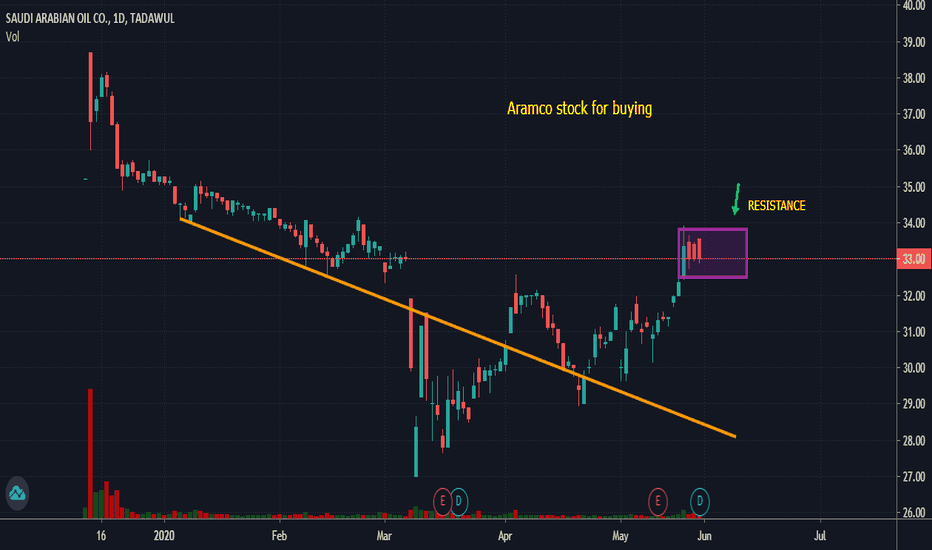This screenshot has width=932, height=550.
Task: Click the 28.00 price axis label
Action: pos(914,441)
